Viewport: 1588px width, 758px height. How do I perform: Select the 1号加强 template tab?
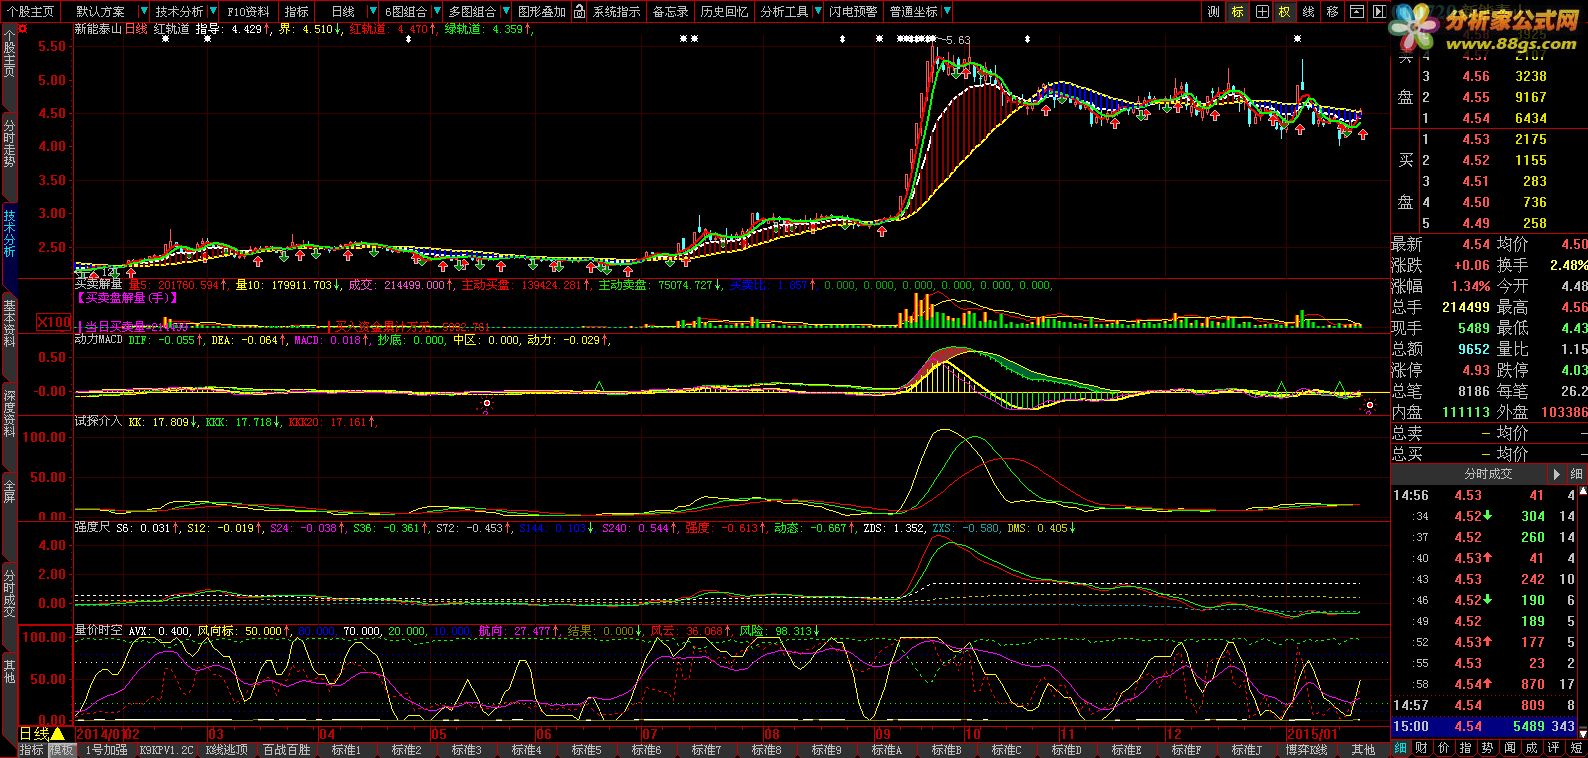click(x=106, y=750)
